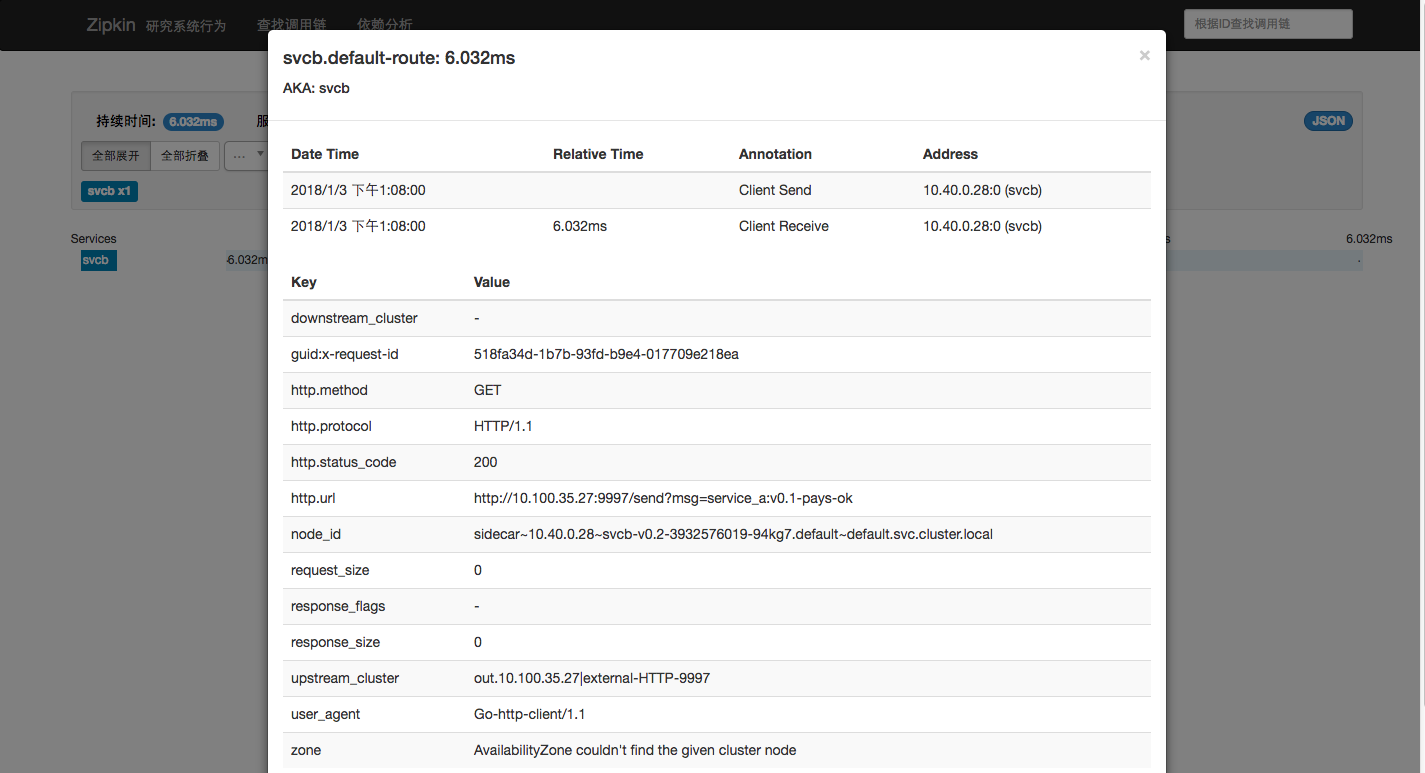Click the node_id sidecar value

[x=733, y=534]
